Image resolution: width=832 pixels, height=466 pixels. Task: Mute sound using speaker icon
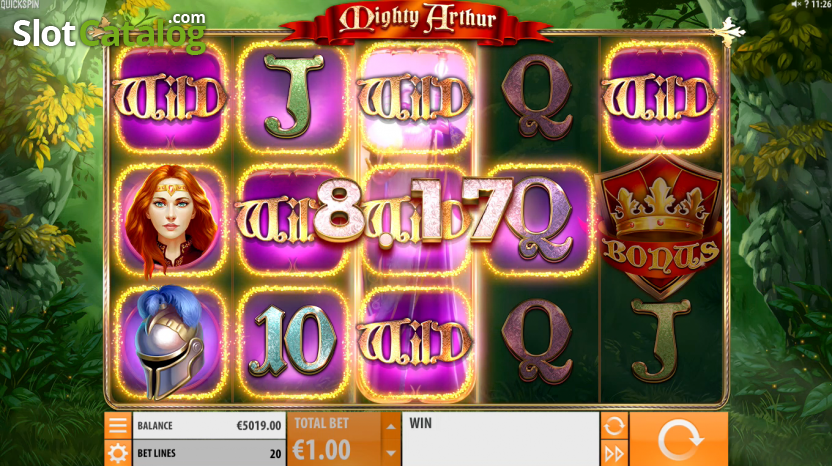click(795, 4)
